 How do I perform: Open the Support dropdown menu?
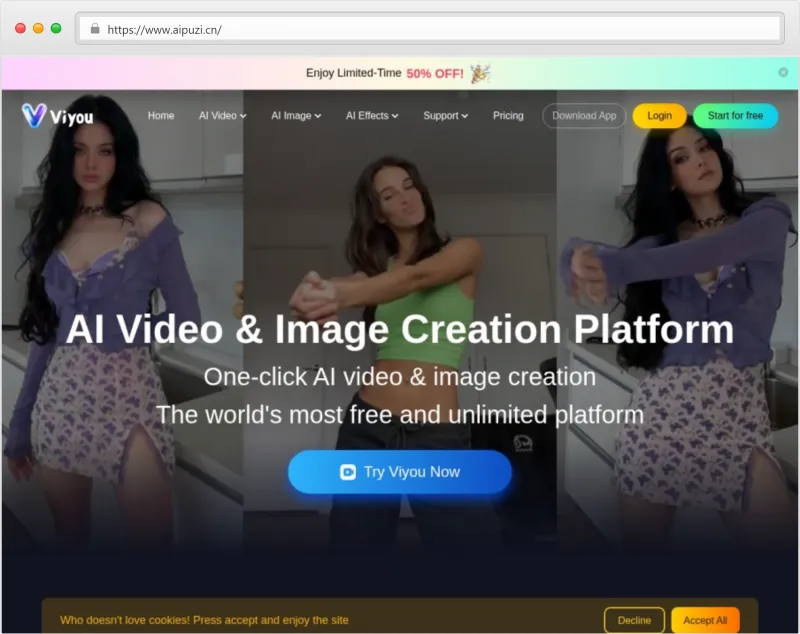(445, 116)
